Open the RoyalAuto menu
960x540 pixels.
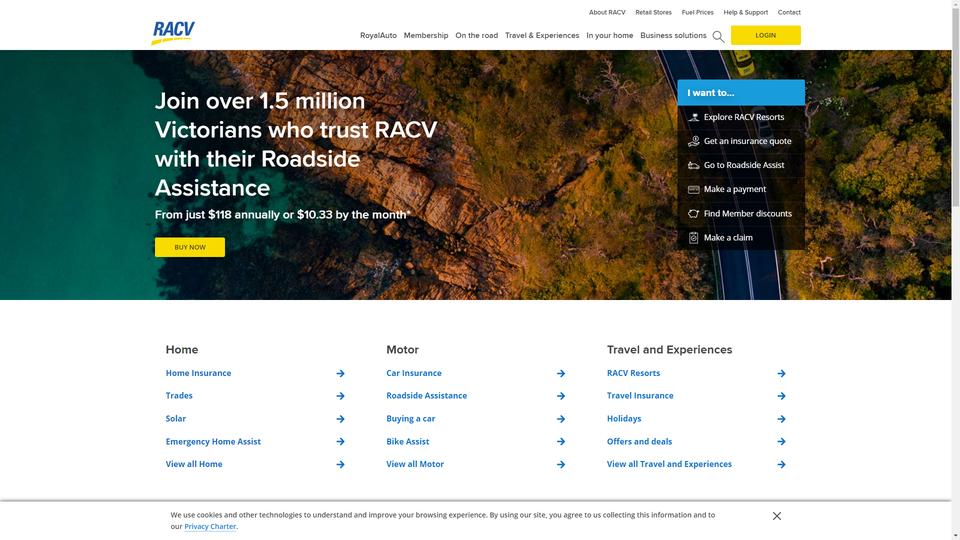pyautogui.click(x=378, y=36)
